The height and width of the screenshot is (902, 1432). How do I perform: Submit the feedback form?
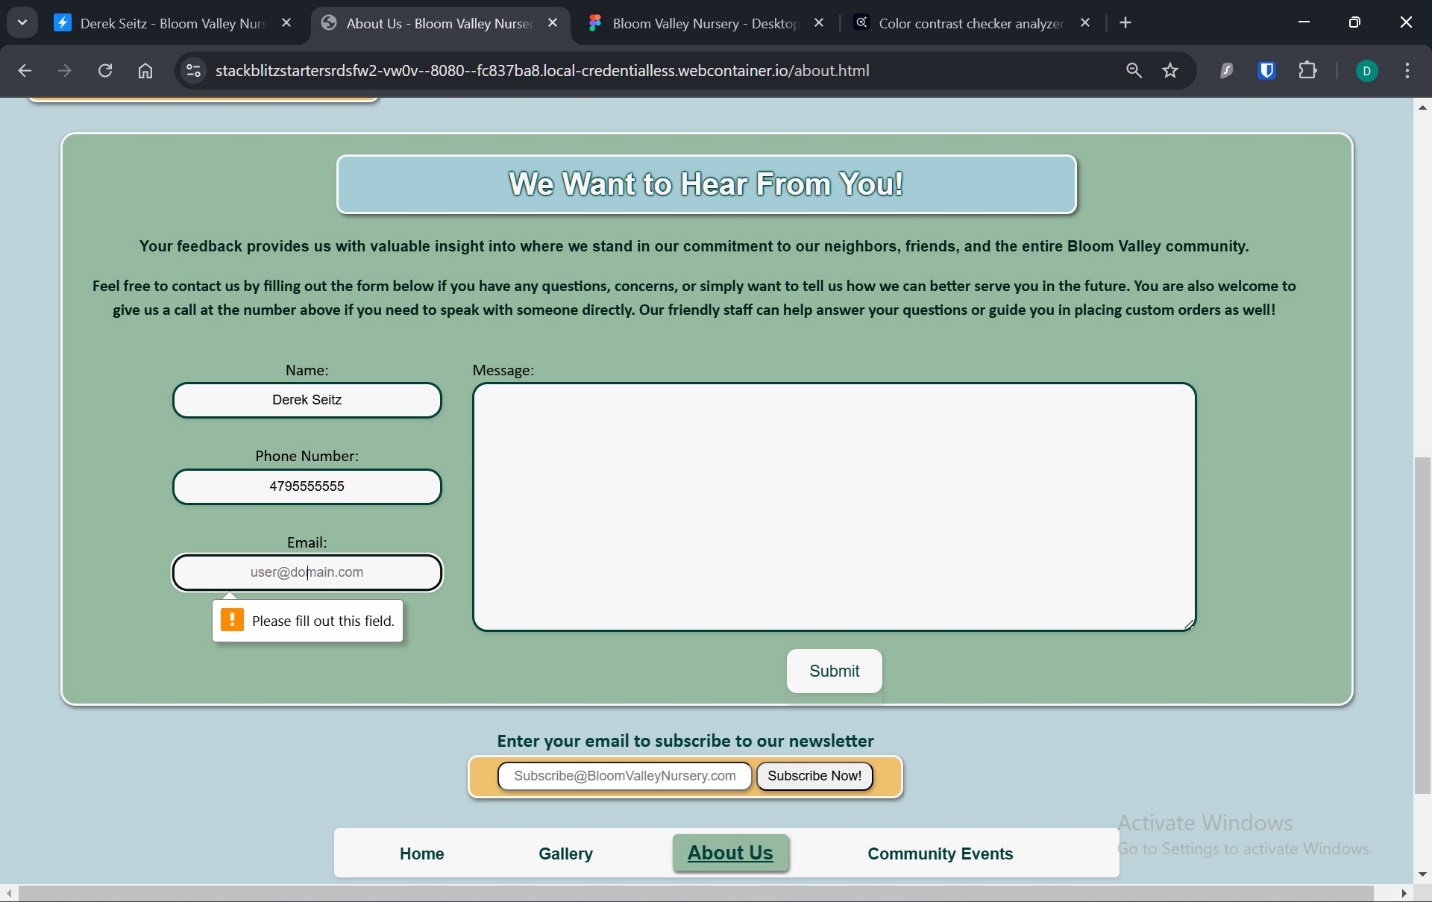pos(835,671)
